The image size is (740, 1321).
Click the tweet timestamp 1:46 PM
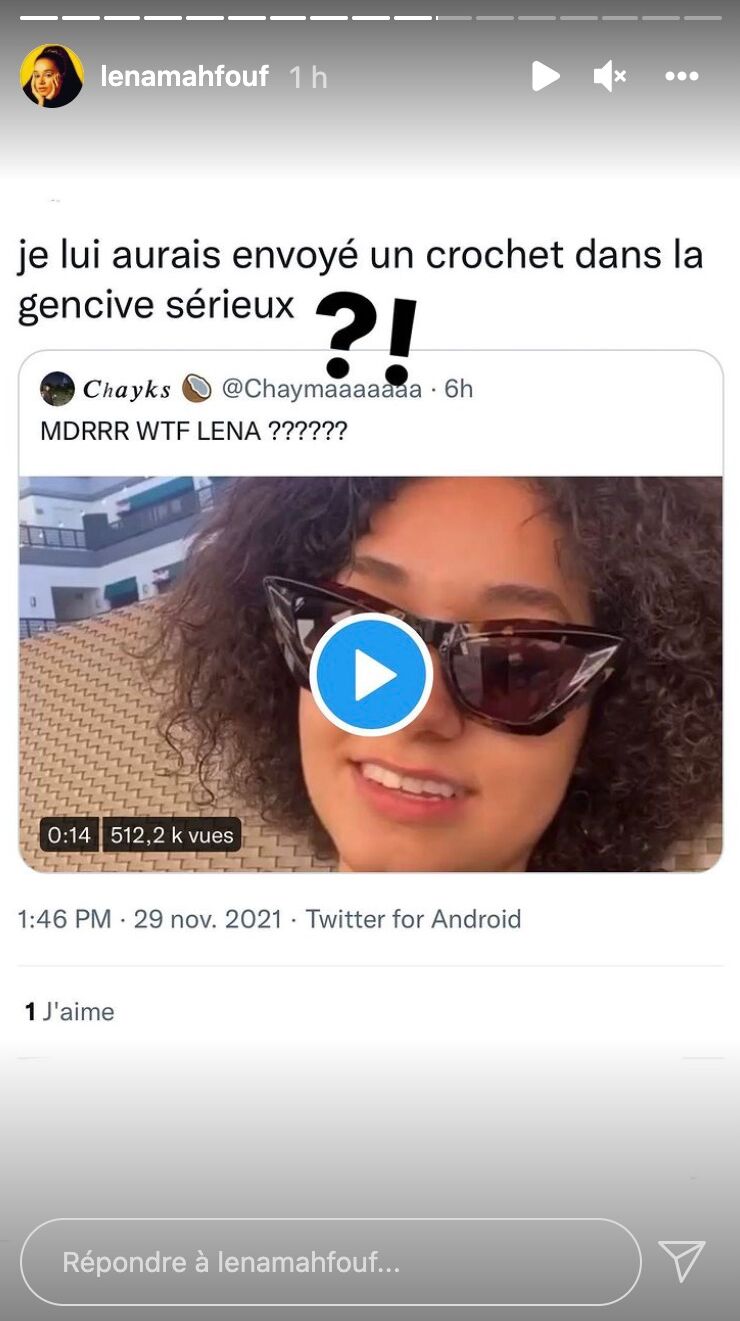click(64, 919)
